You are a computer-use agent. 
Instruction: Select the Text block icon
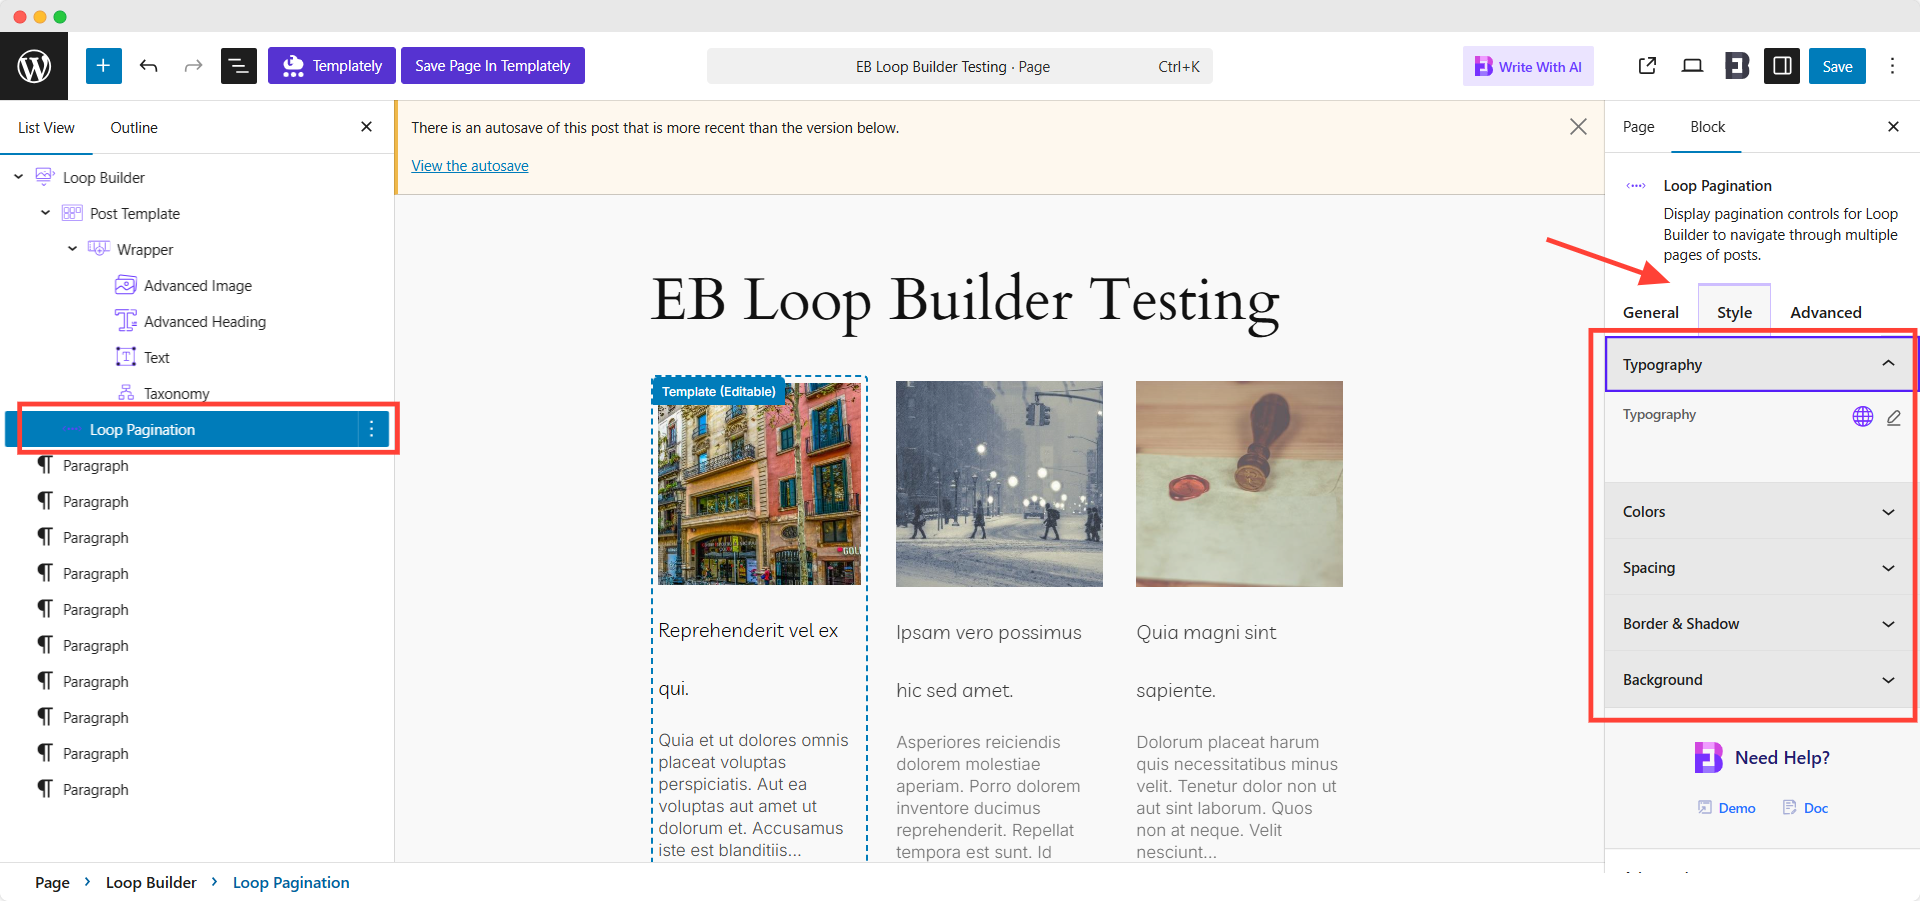pos(126,357)
